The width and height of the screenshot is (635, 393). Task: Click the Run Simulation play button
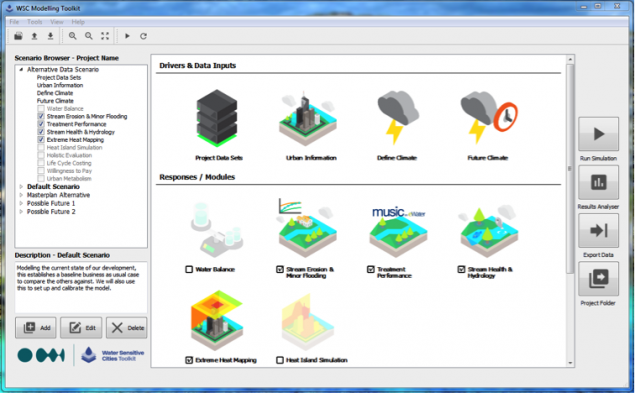coord(599,134)
